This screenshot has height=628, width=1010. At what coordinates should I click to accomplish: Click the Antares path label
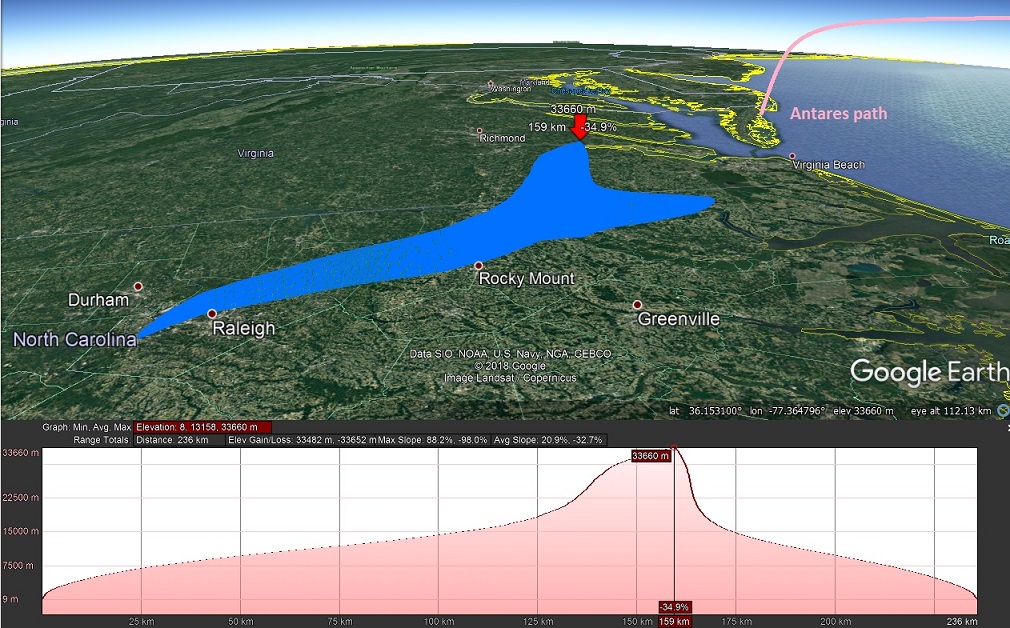click(838, 114)
